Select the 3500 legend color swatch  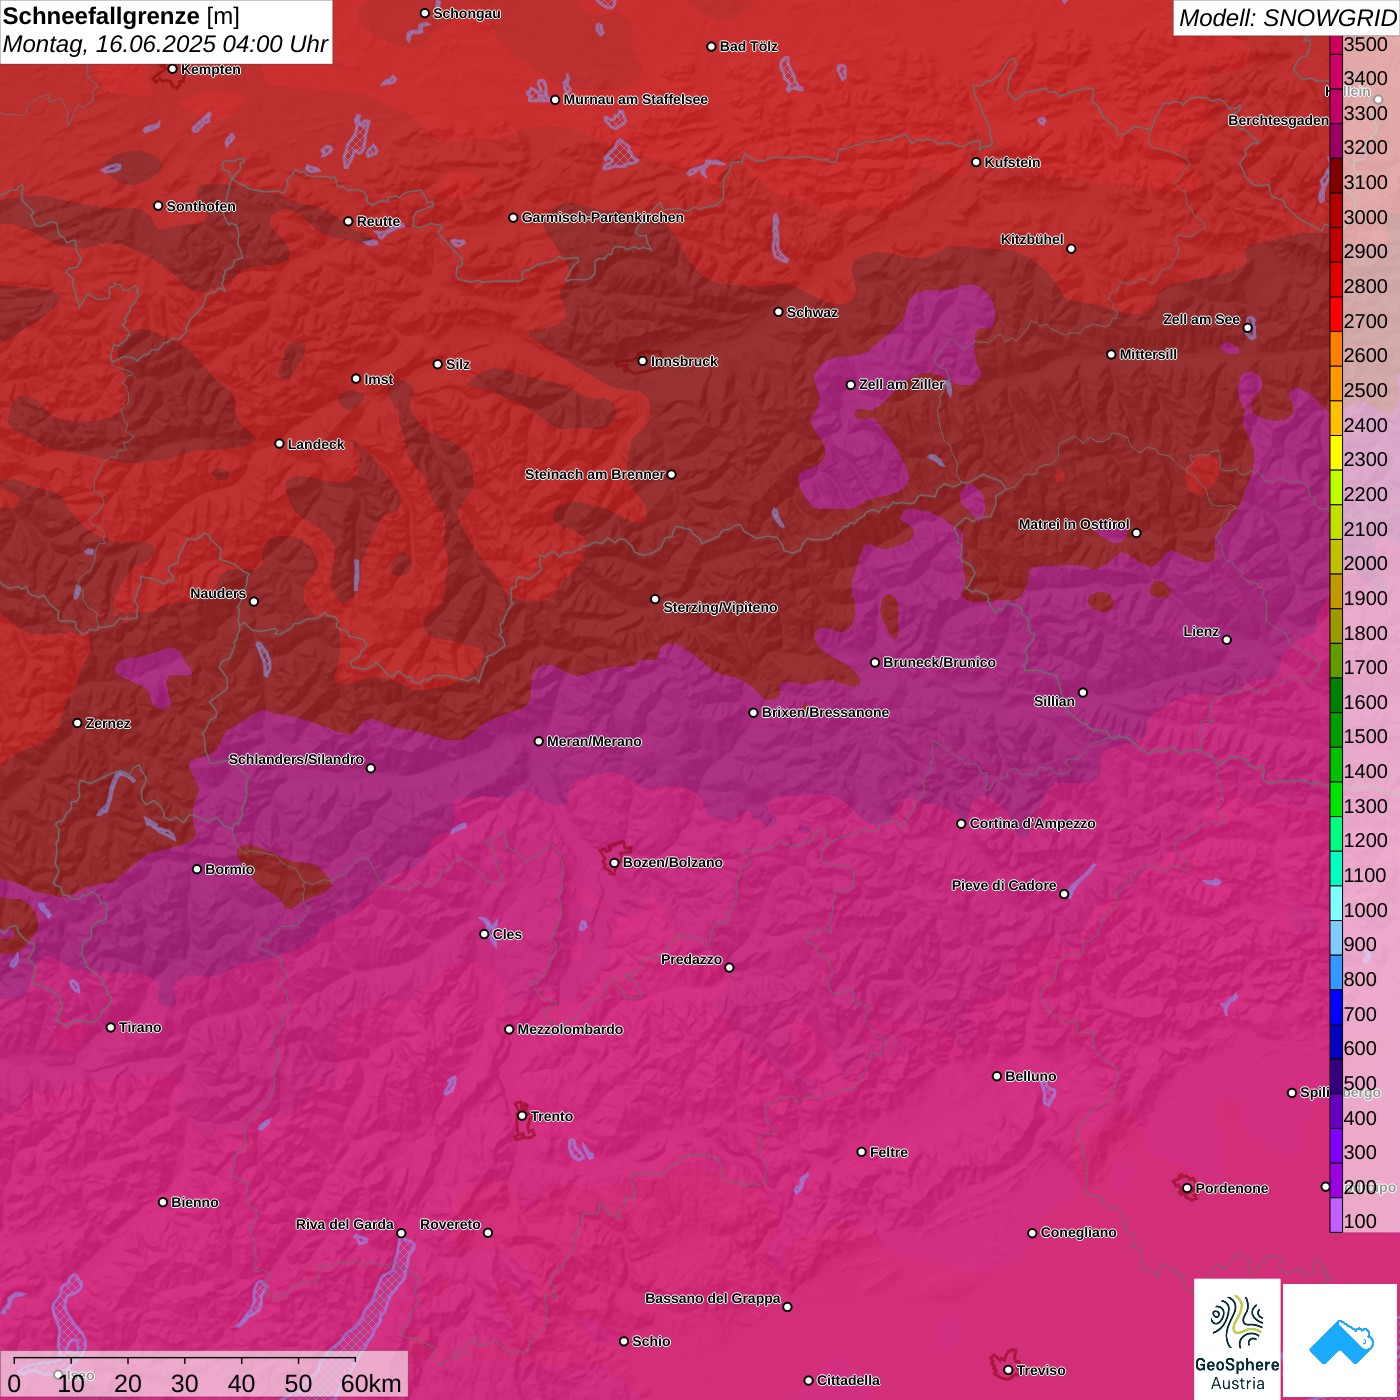pyautogui.click(x=1336, y=44)
